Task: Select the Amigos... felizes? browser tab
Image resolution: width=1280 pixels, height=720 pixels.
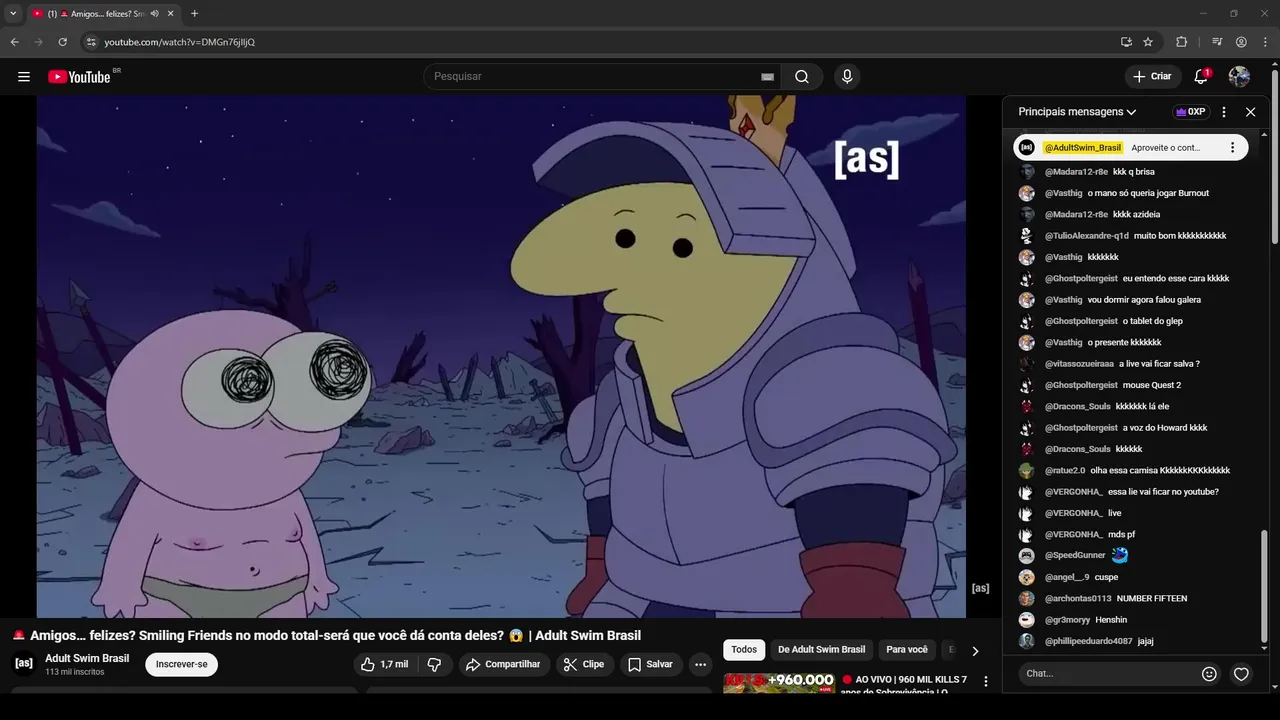Action: [102, 14]
